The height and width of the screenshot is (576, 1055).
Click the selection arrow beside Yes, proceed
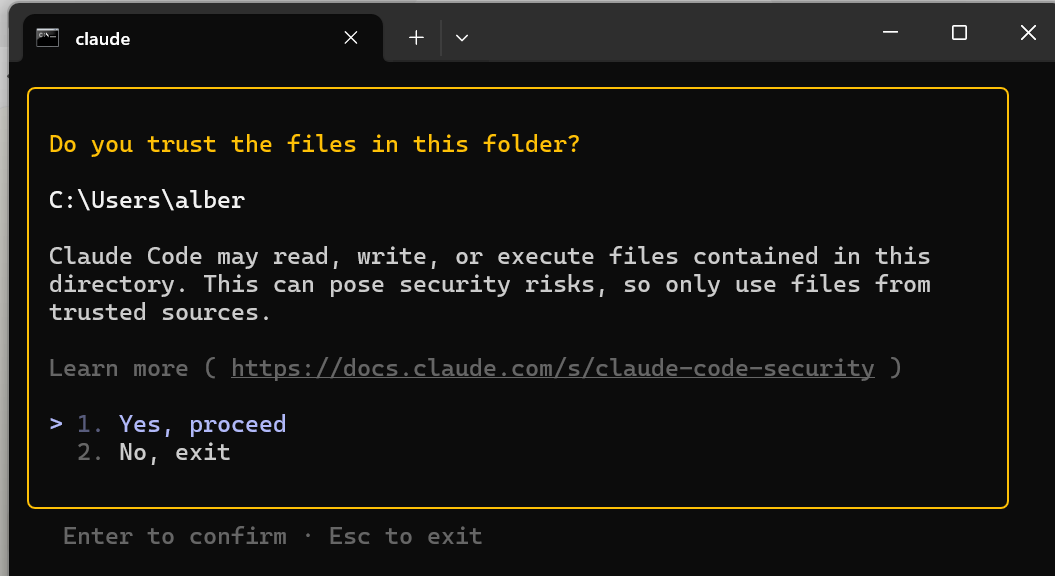(55, 423)
